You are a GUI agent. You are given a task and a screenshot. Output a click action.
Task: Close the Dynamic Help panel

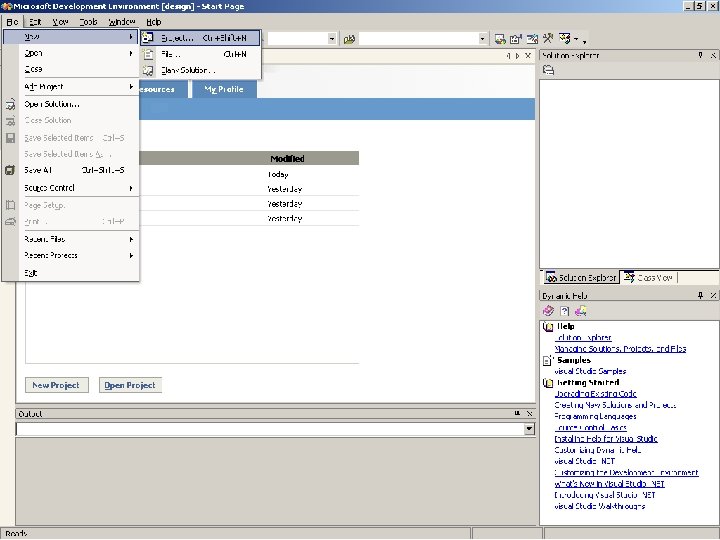[713, 295]
